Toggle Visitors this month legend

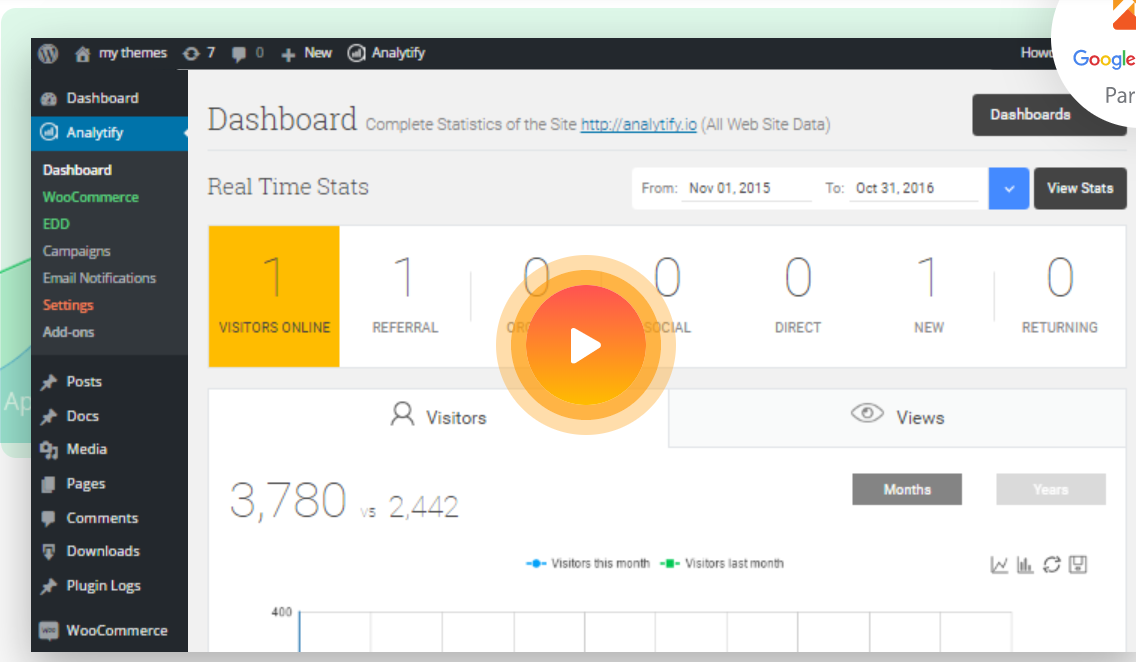point(588,563)
